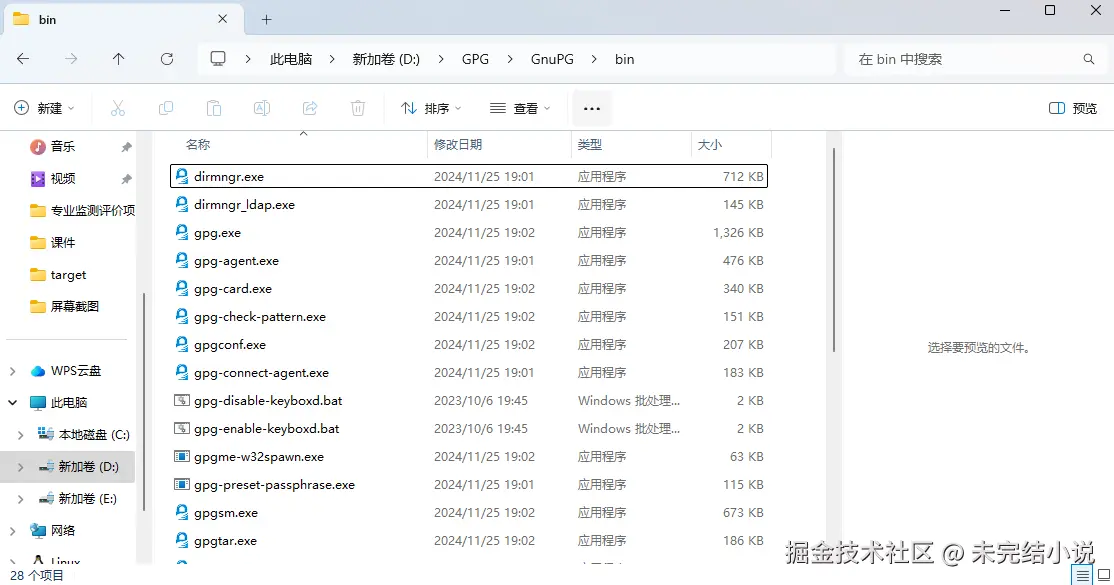The height and width of the screenshot is (585, 1114).
Task: Click the Paste clipboard icon
Action: point(214,108)
